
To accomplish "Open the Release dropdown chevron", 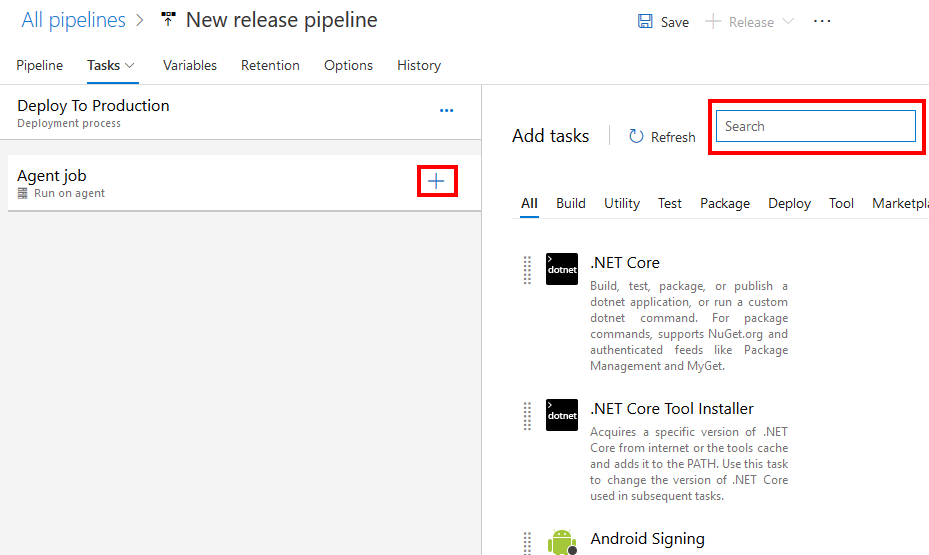I will point(788,21).
